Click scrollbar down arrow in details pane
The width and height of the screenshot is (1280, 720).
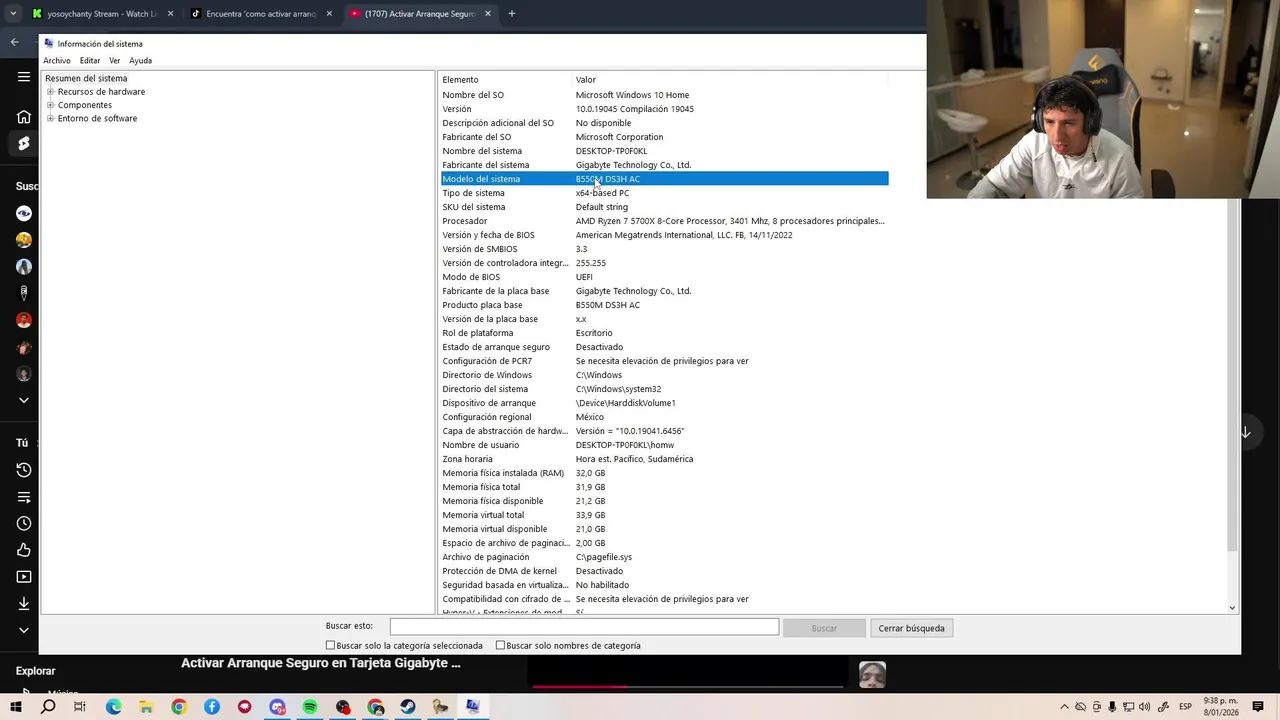pyautogui.click(x=1232, y=608)
